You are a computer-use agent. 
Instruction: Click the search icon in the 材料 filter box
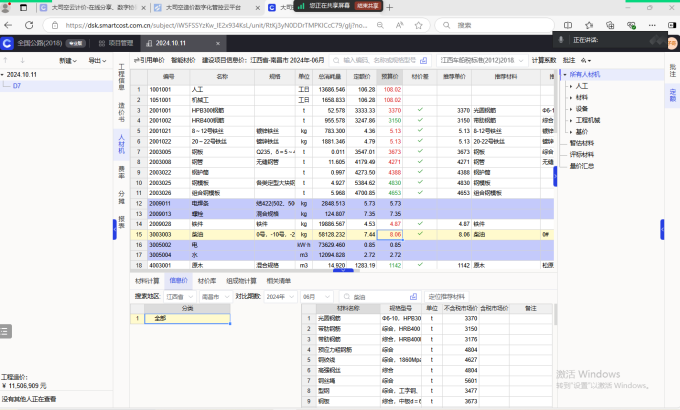click(348, 297)
